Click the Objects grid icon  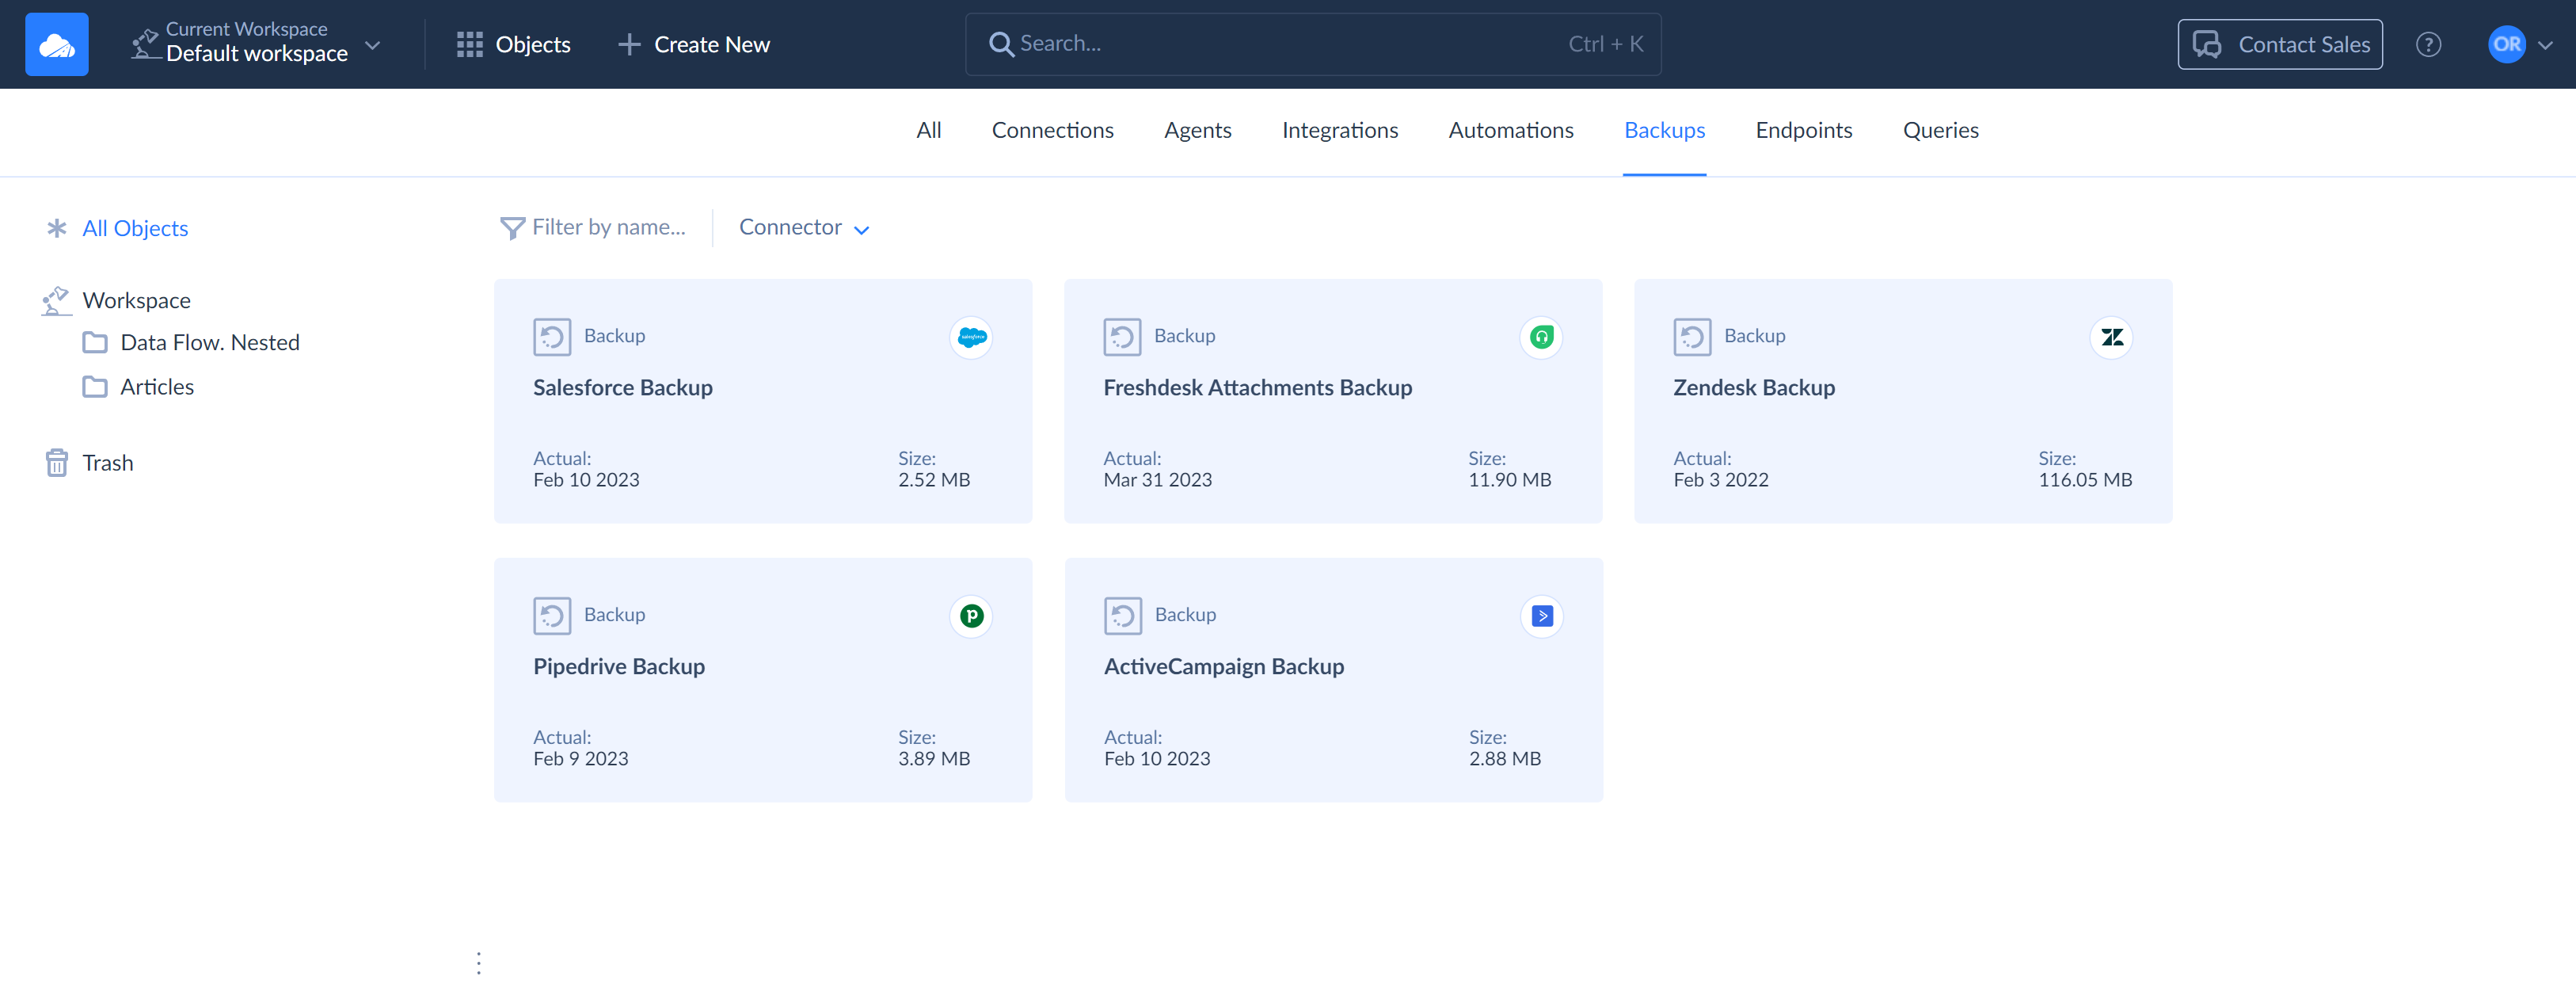click(x=469, y=44)
